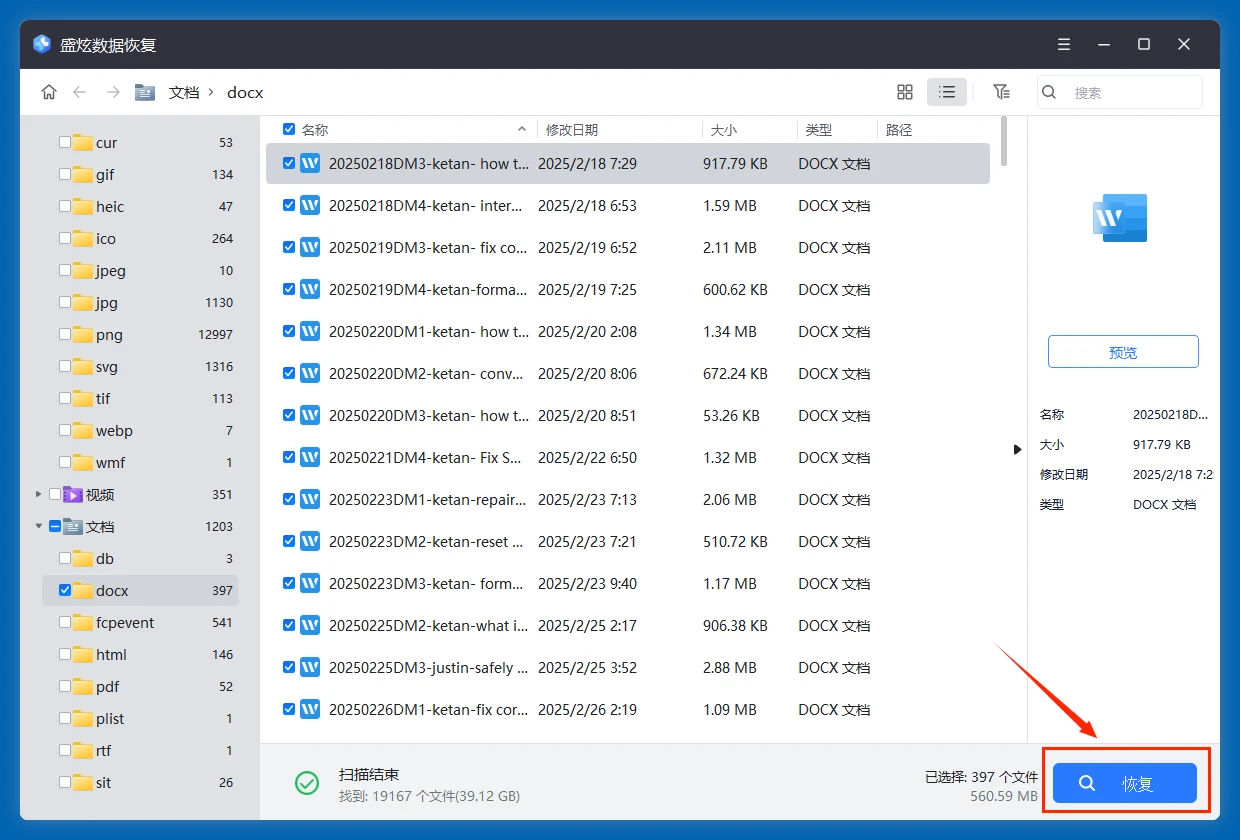
Task: Check the gif folder checkbox
Action: [65, 174]
